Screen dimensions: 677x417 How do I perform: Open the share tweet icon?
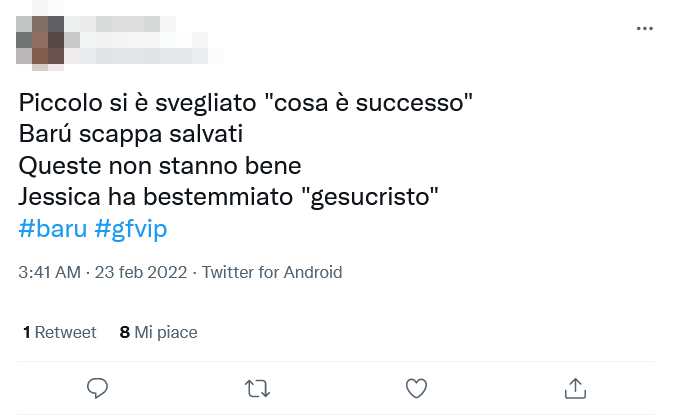[x=575, y=388]
